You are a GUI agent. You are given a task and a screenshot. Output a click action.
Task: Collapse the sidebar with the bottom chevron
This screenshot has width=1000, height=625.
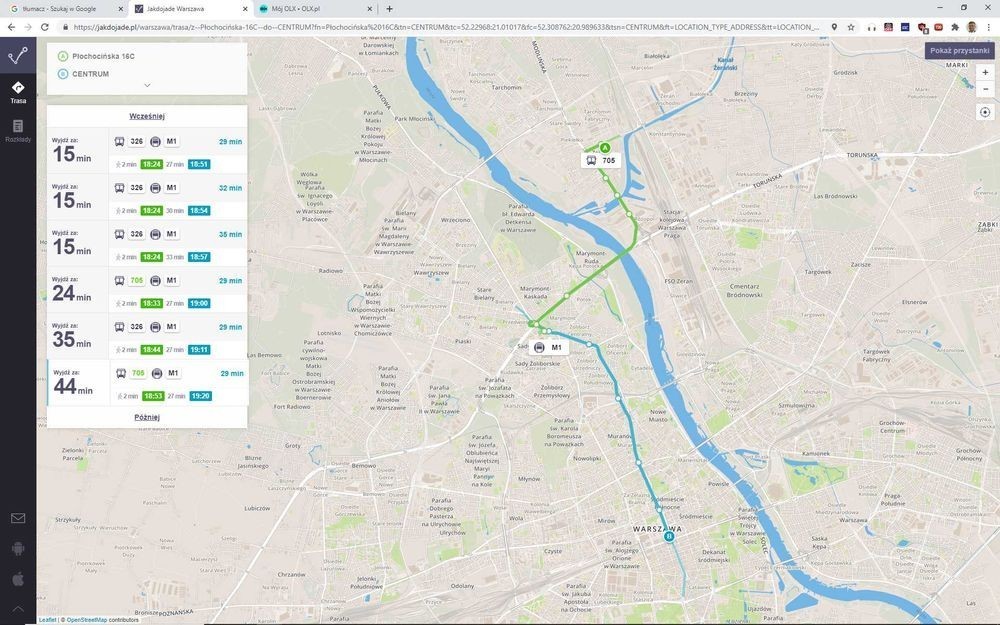click(x=18, y=608)
